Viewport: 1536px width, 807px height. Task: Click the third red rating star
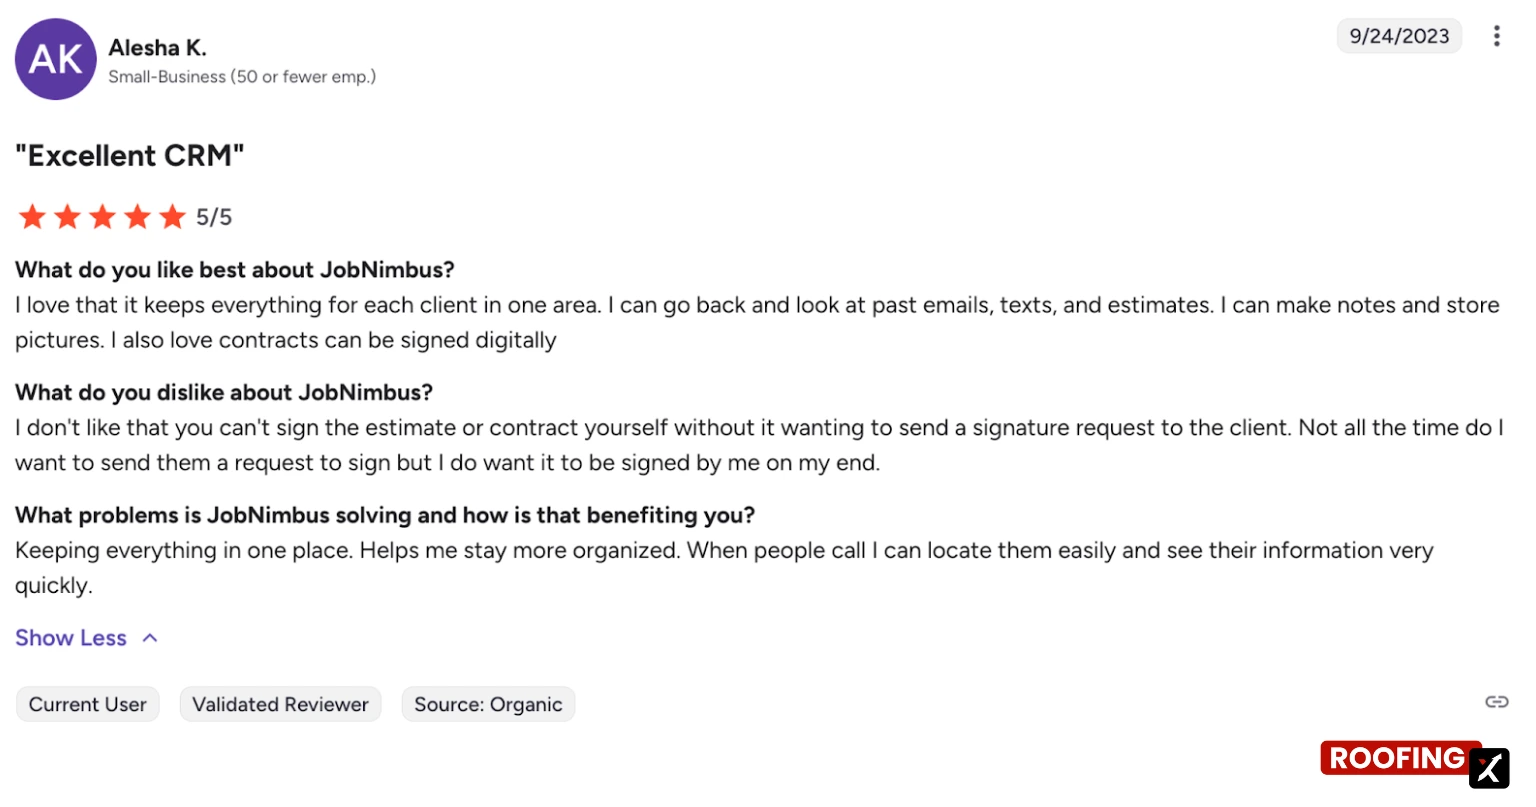point(102,216)
